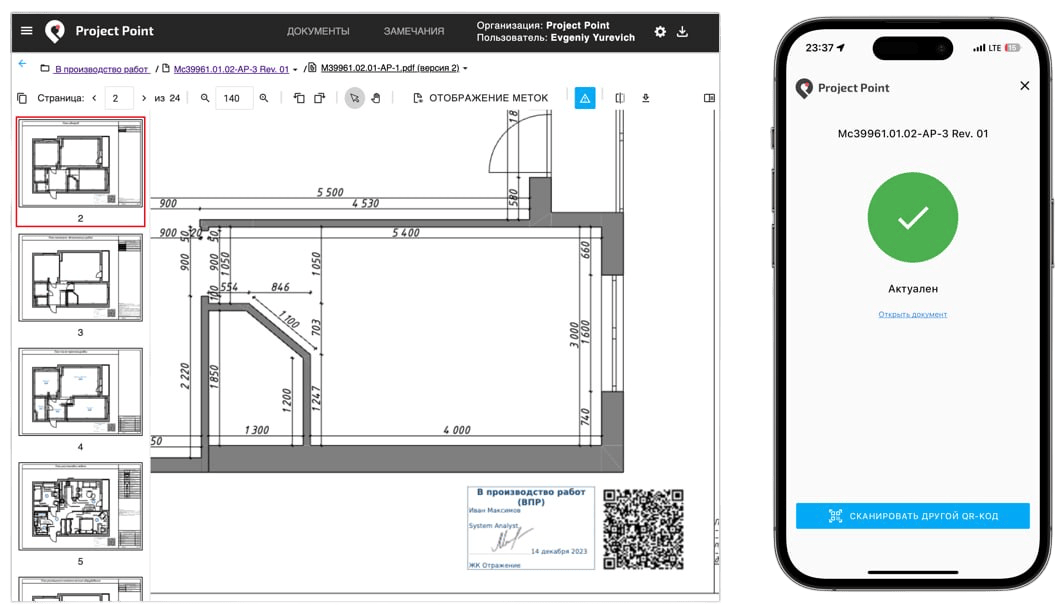Click the download icon in the top header
Image resolution: width=1061 pixels, height=614 pixels.
[683, 32]
